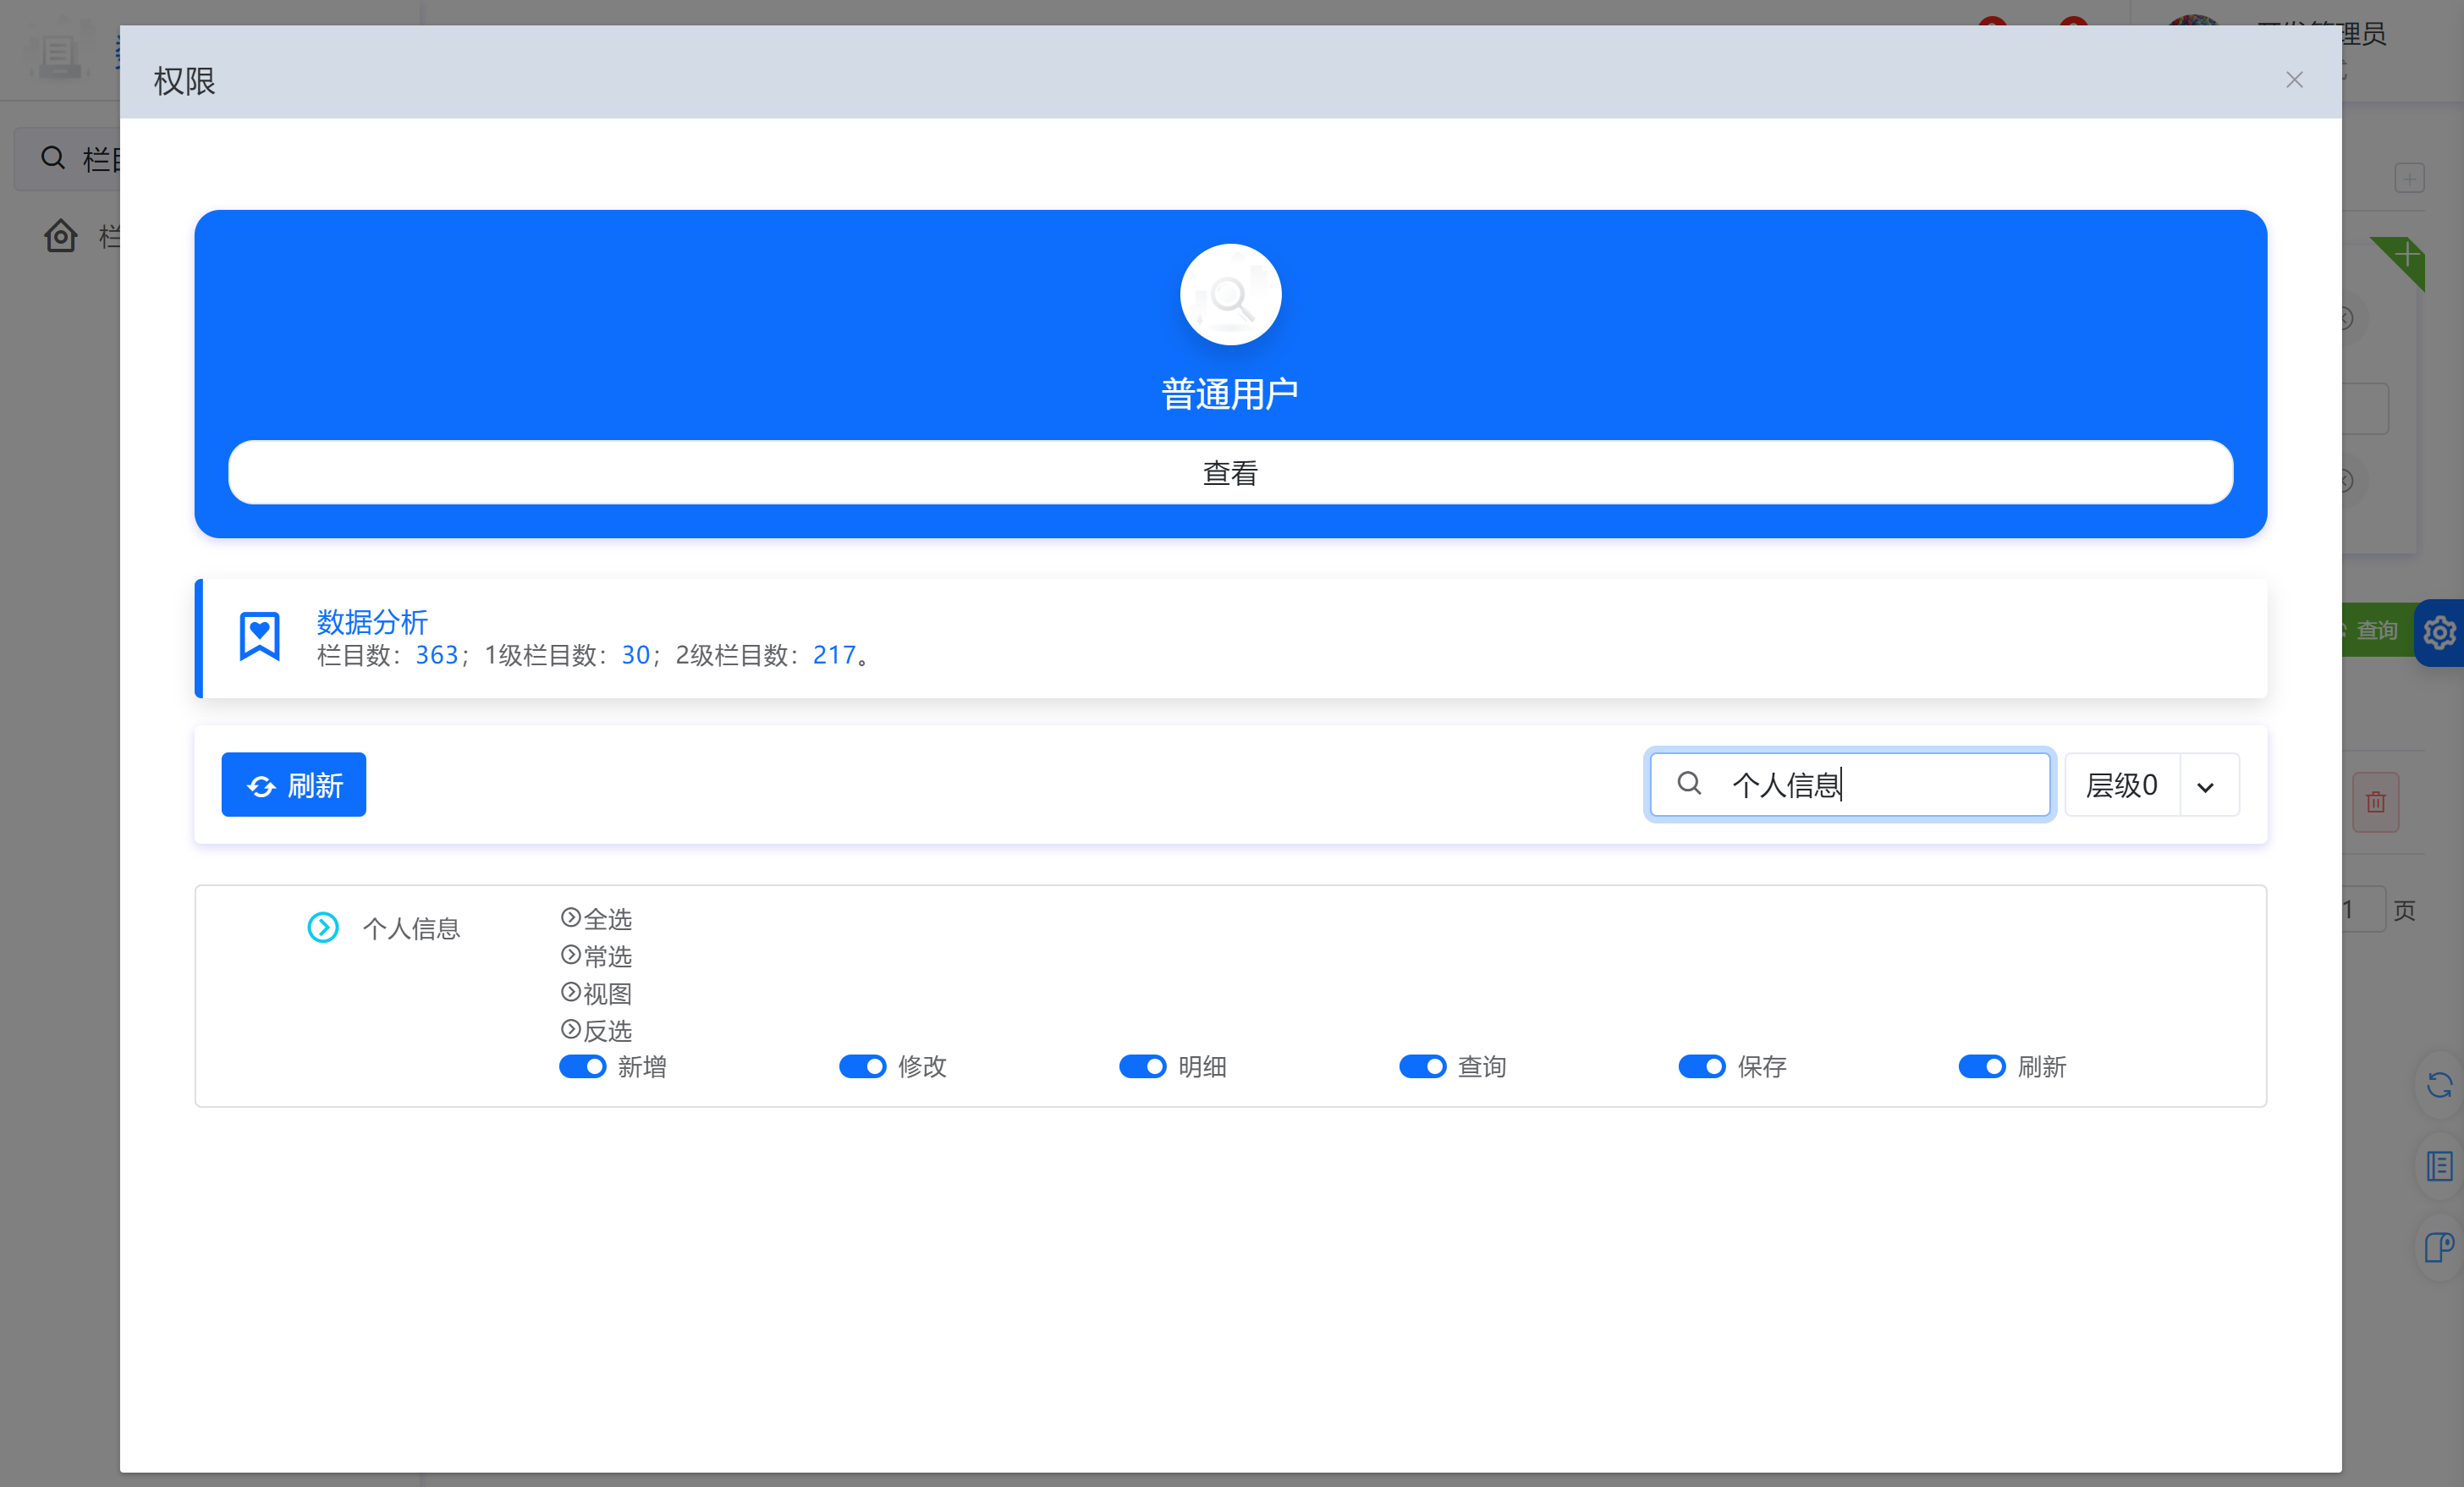The image size is (2464, 1487).
Task: Click the green 查询 button behind dialog
Action: 2376,631
